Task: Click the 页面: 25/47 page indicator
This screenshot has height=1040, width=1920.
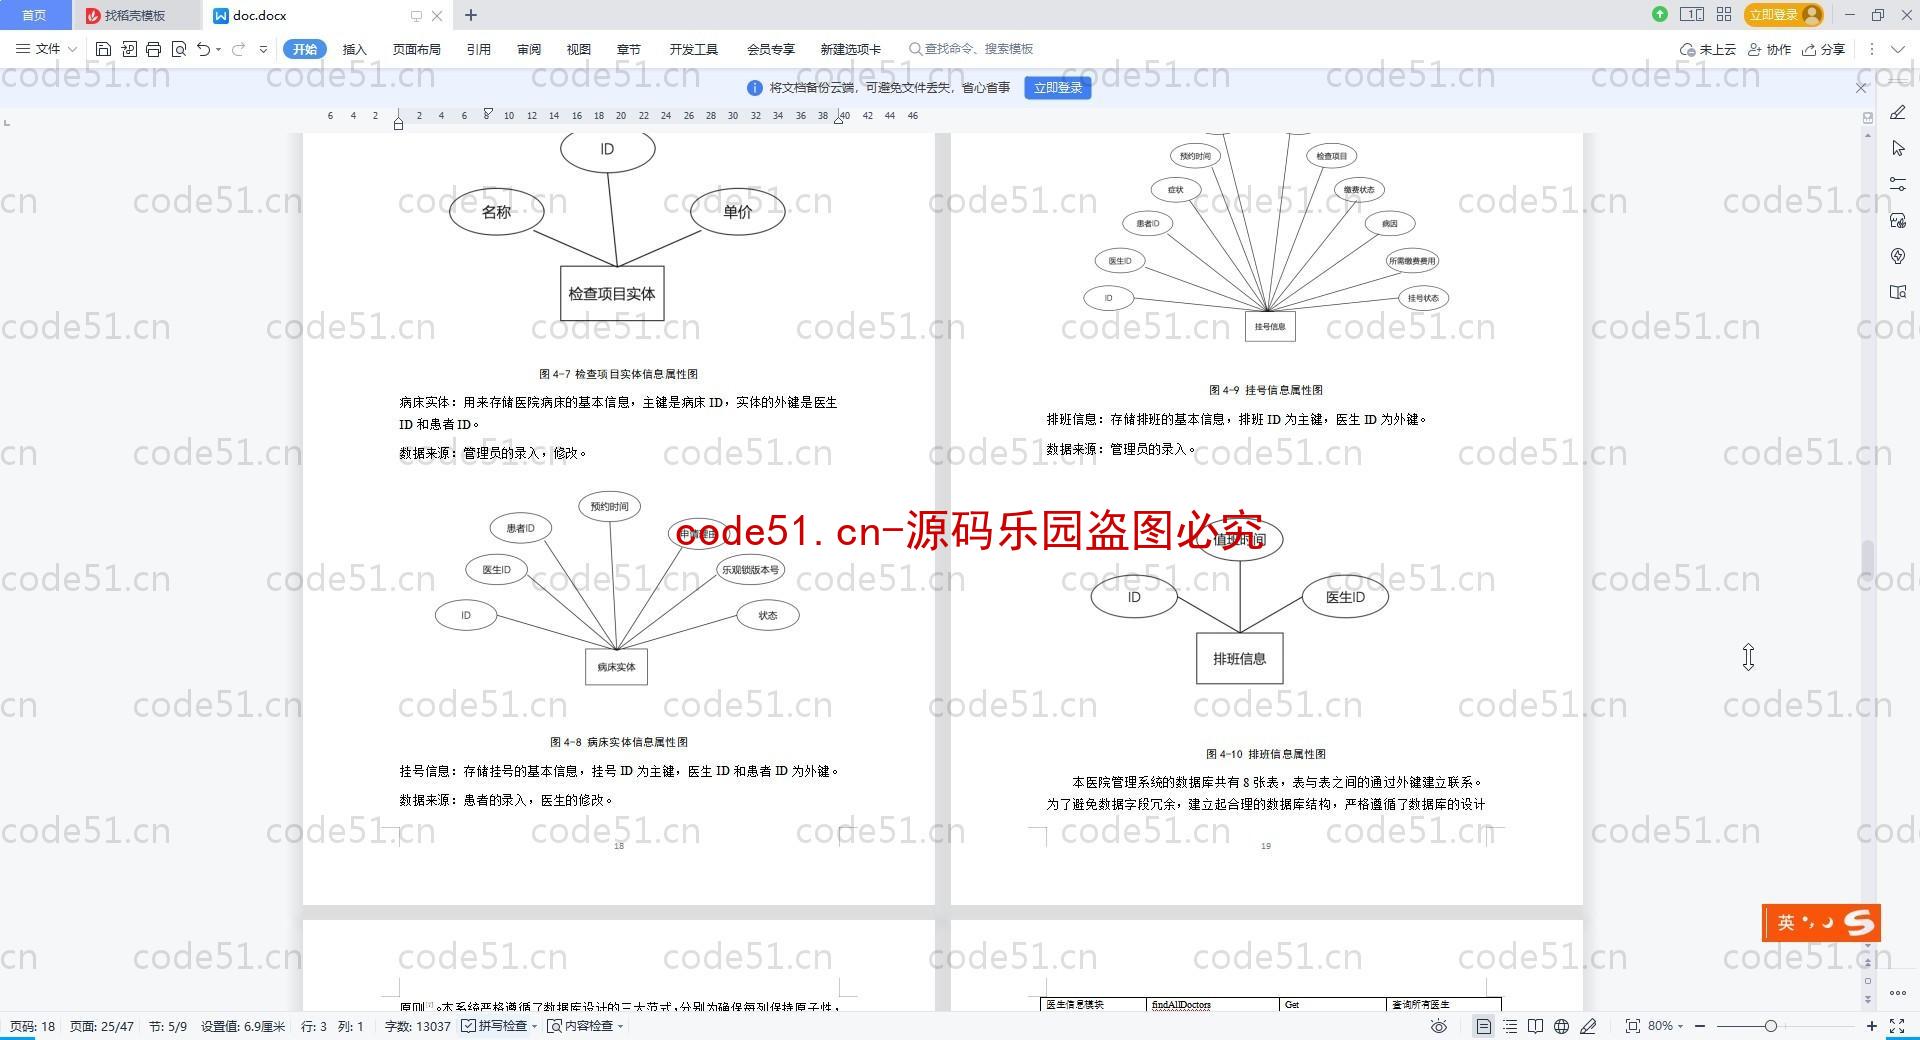Action: pyautogui.click(x=101, y=1026)
